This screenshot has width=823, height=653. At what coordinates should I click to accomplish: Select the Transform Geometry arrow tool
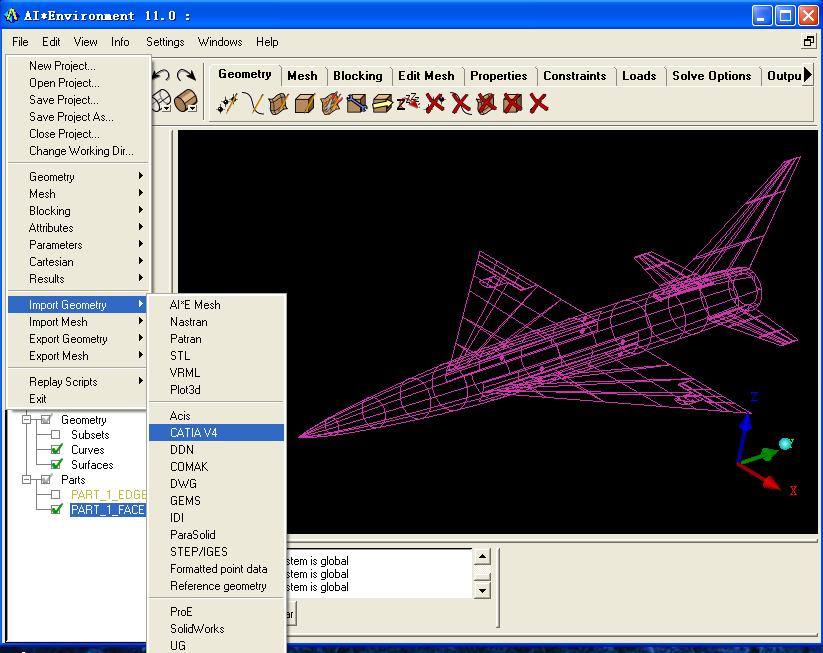pyautogui.click(x=382, y=103)
